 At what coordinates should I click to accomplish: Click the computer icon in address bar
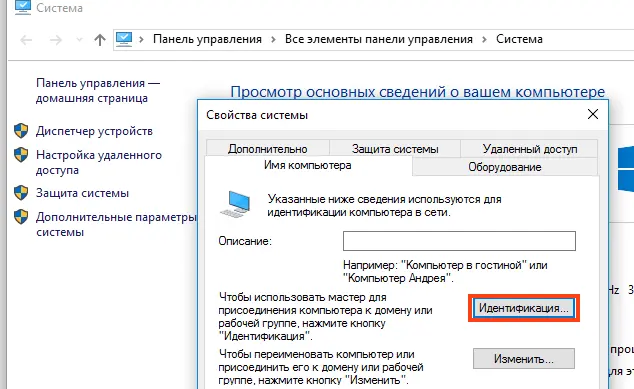(124, 39)
